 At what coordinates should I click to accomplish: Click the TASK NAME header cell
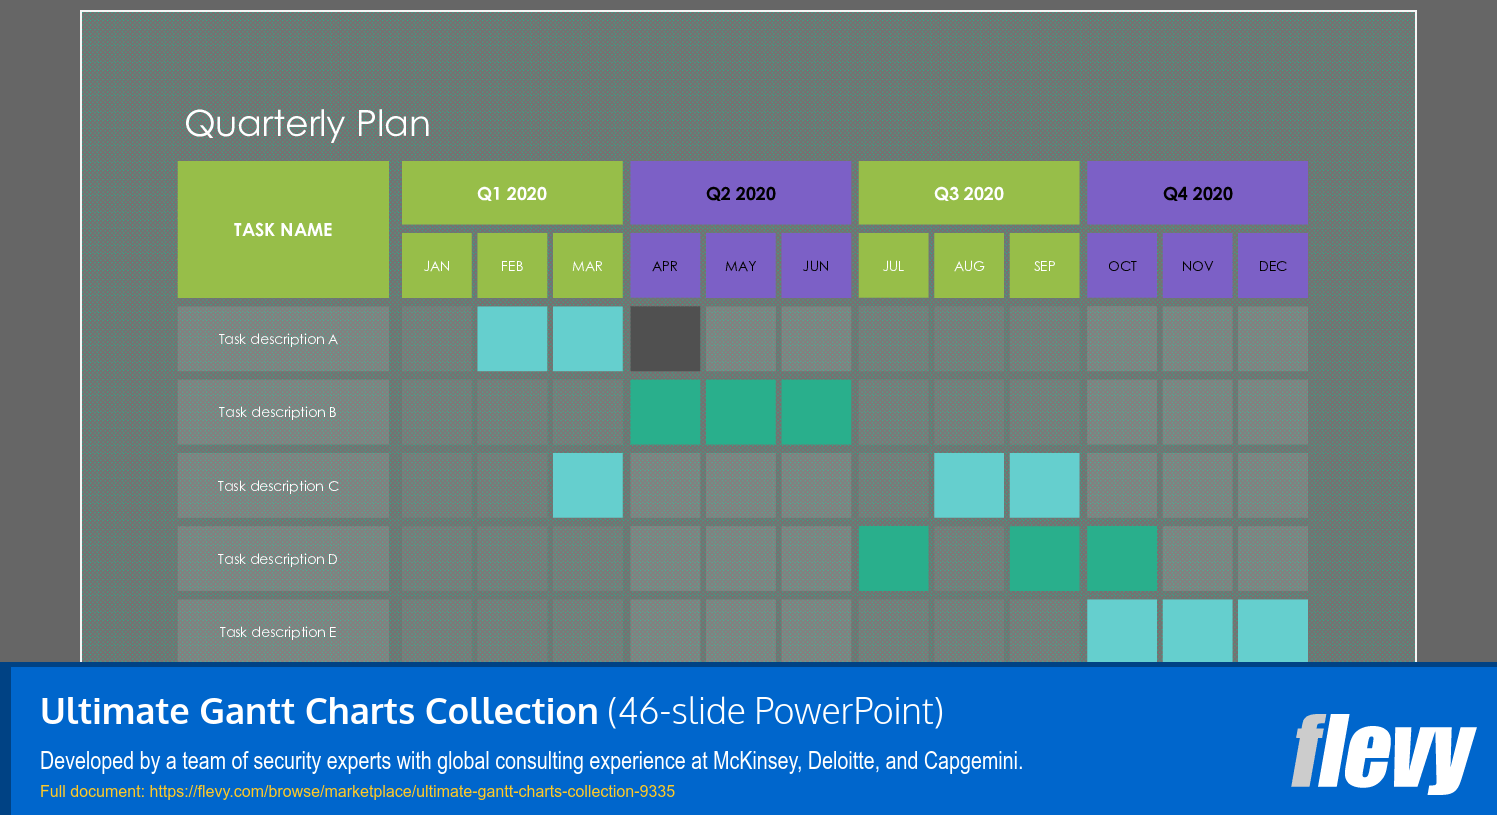[283, 229]
